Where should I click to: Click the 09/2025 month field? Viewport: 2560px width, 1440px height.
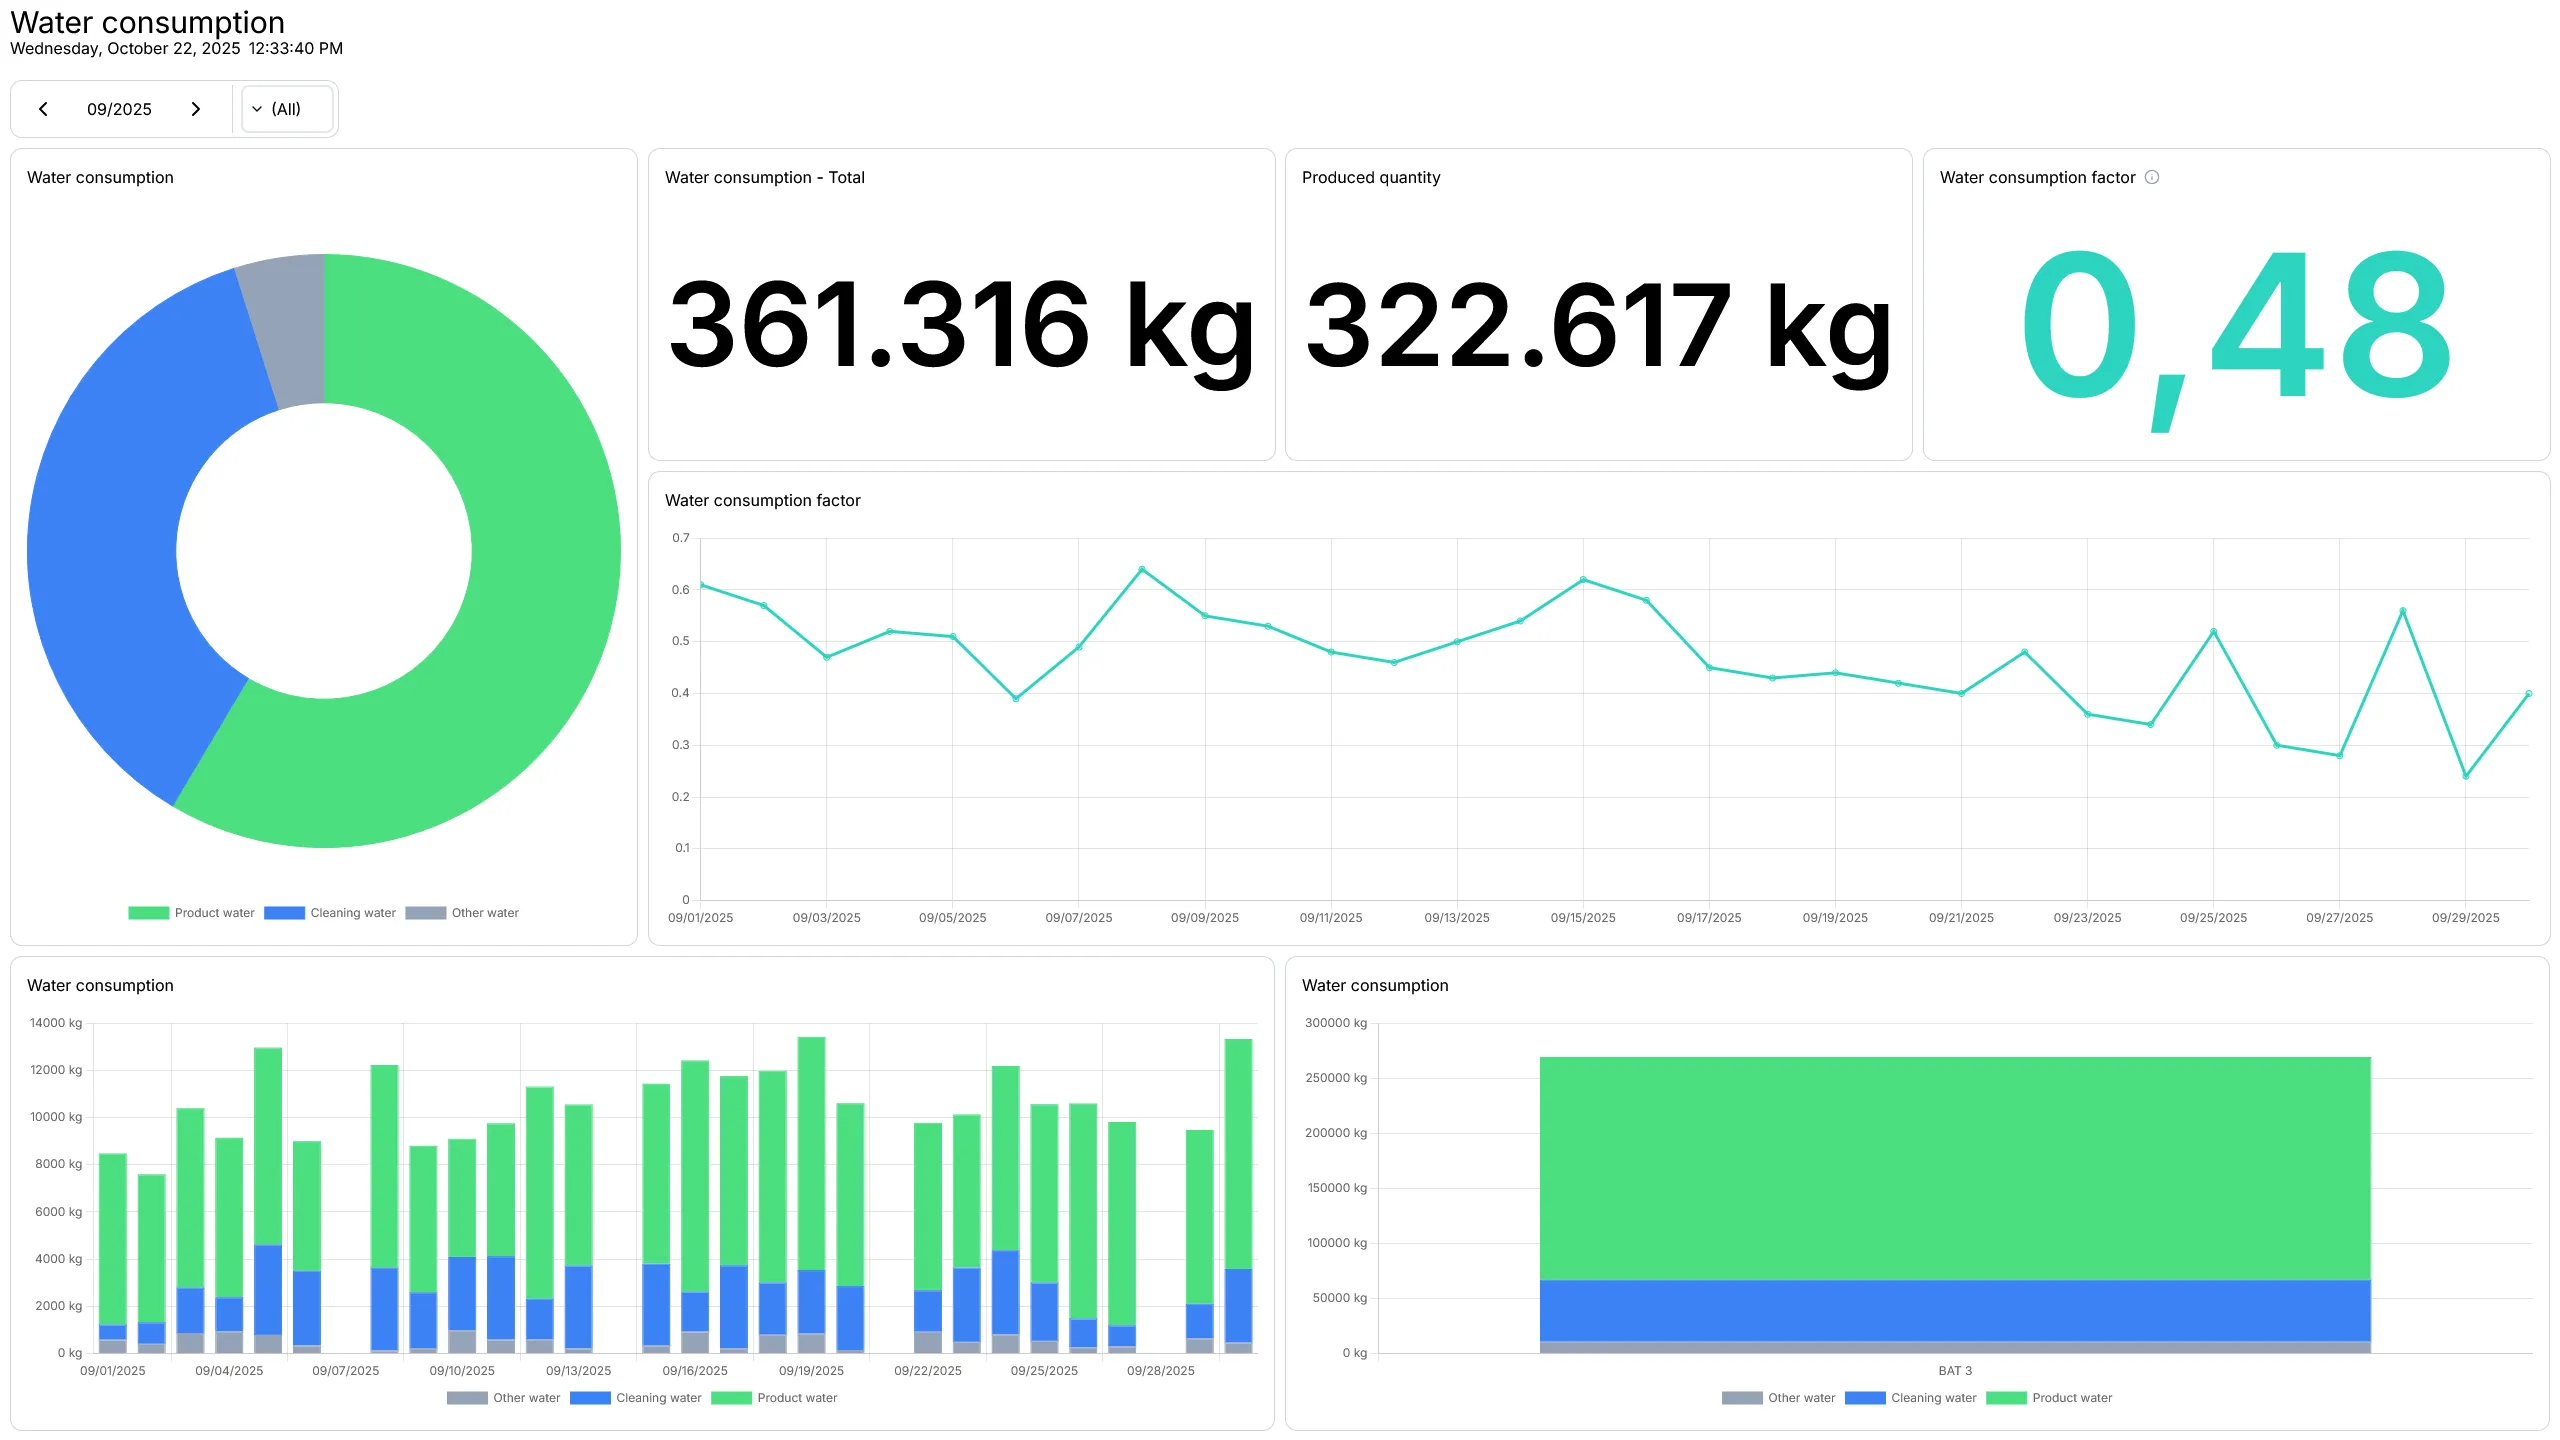pyautogui.click(x=119, y=109)
